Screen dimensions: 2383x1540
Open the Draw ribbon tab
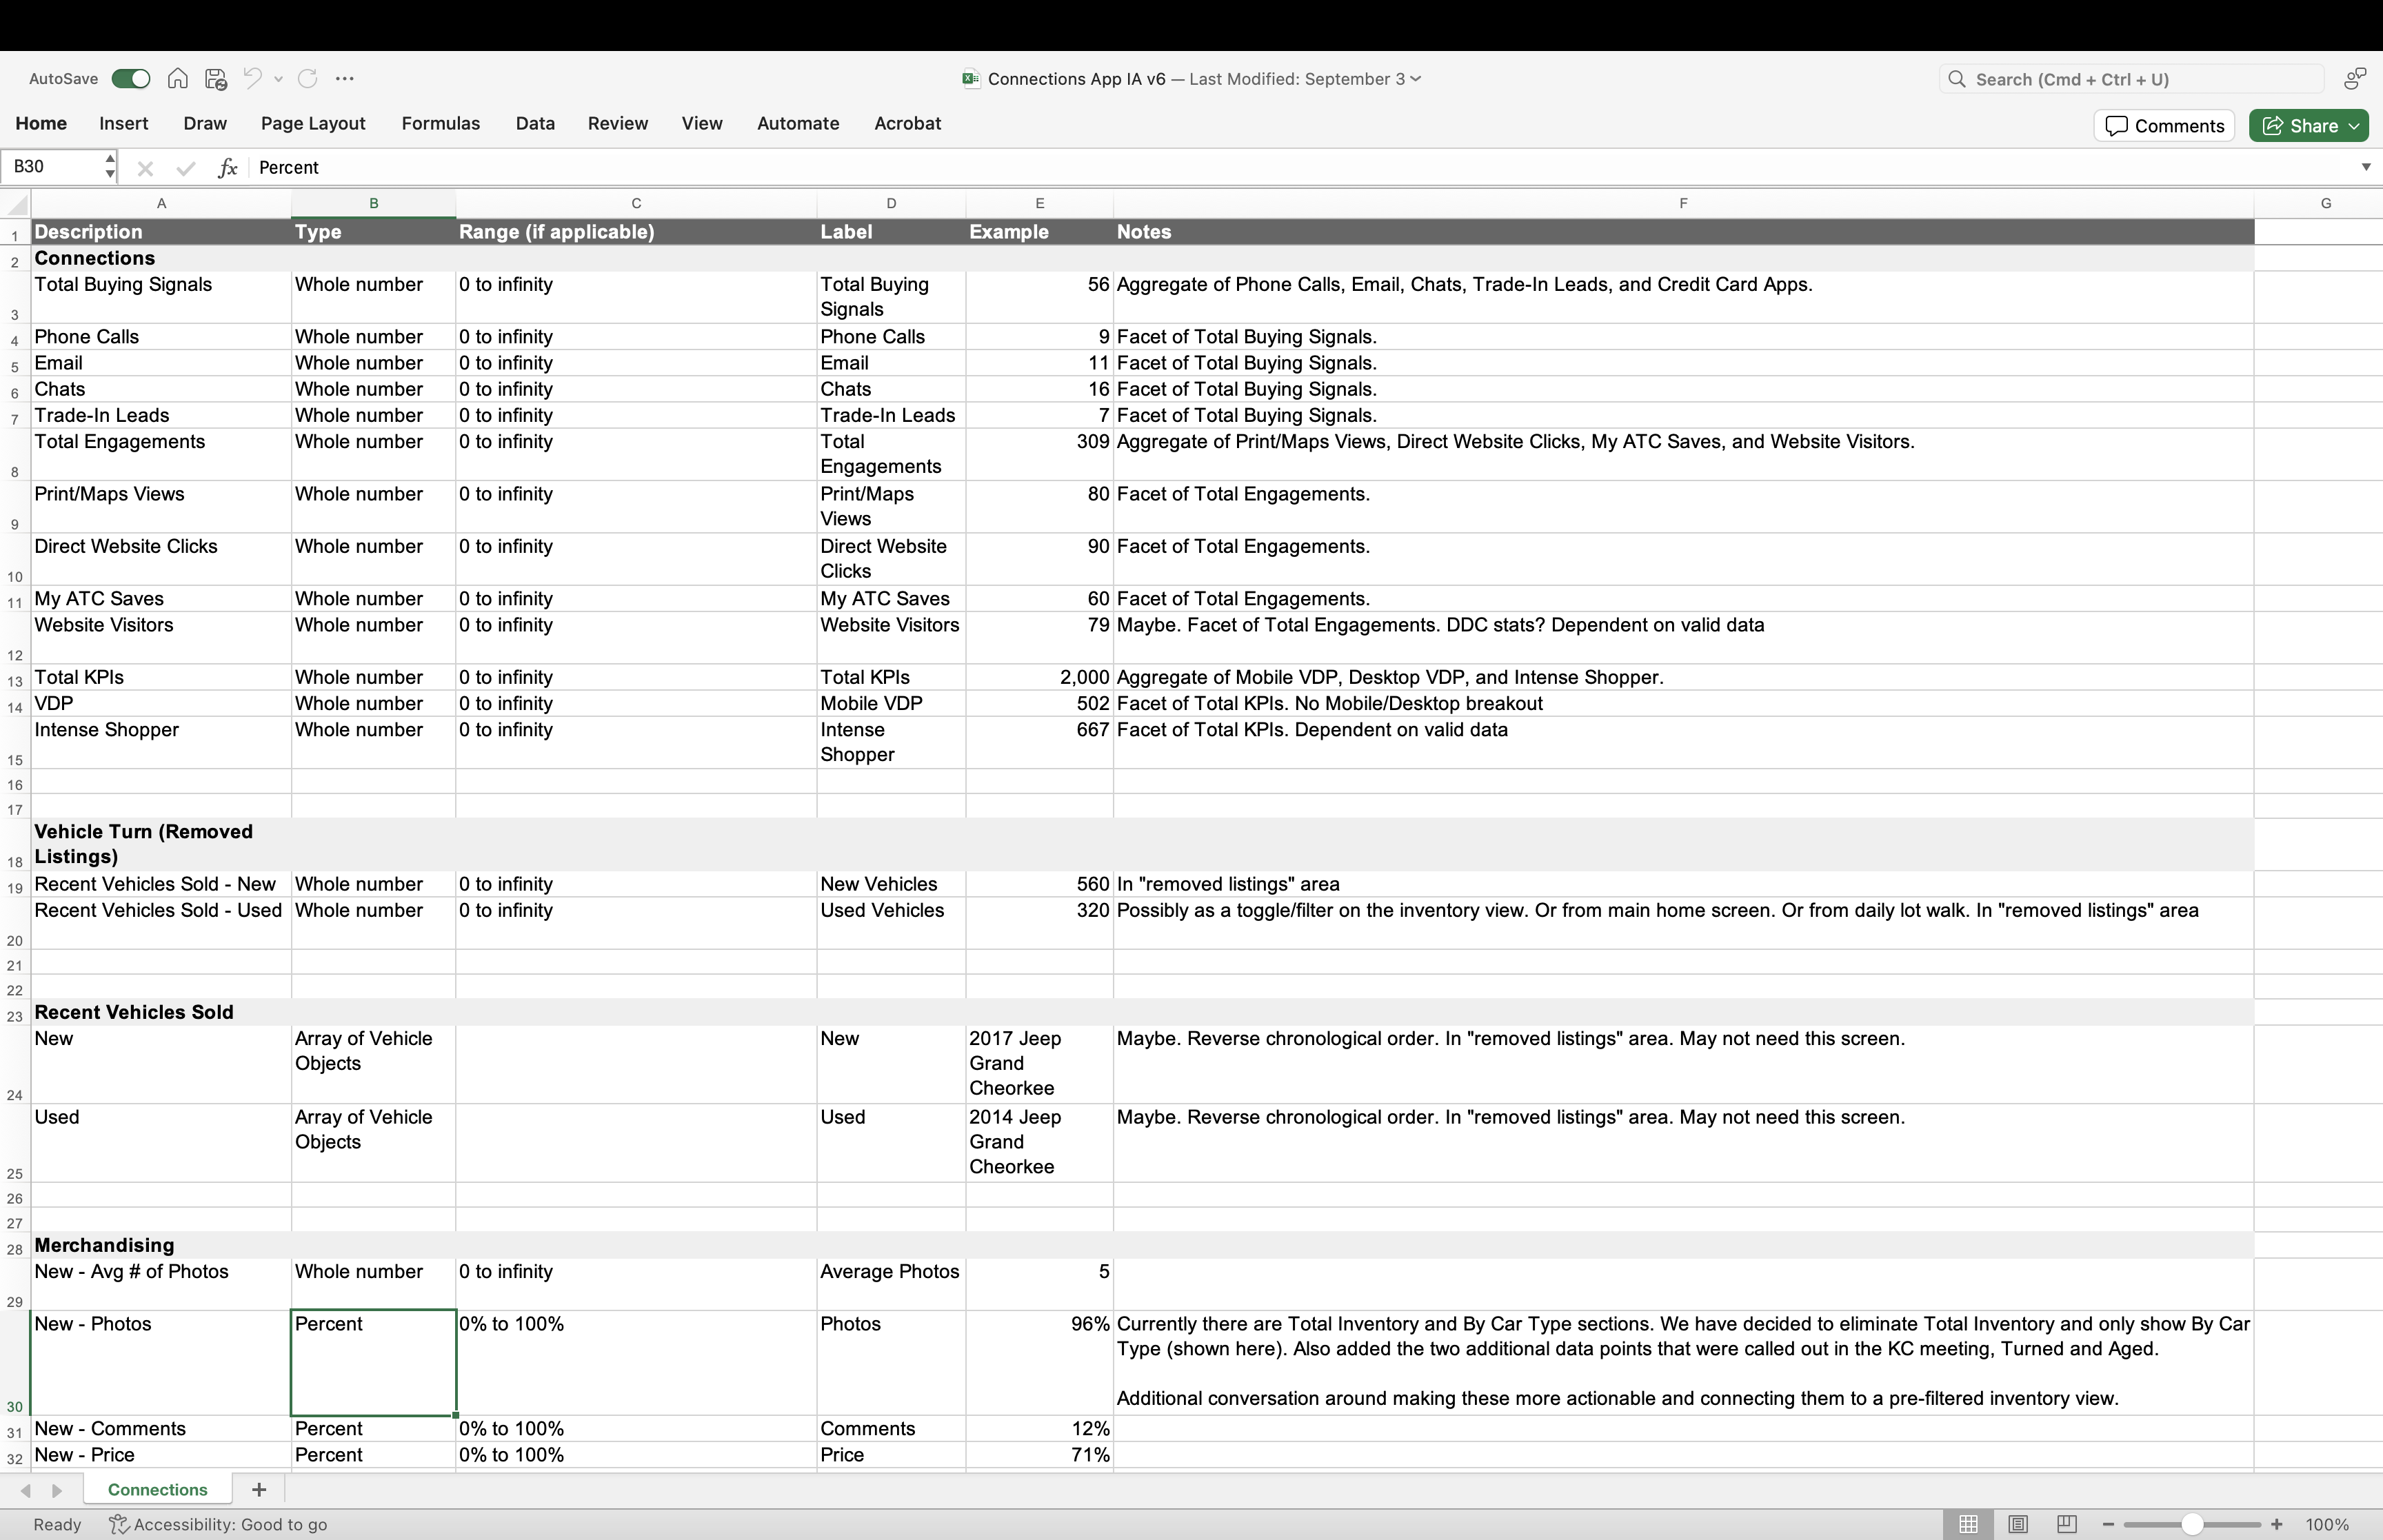pos(205,123)
